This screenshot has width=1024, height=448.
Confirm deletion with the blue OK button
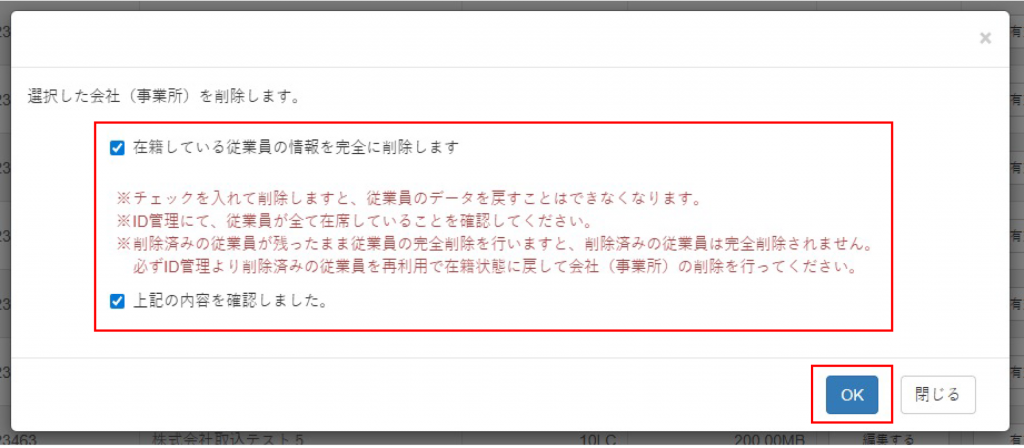[x=852, y=394]
